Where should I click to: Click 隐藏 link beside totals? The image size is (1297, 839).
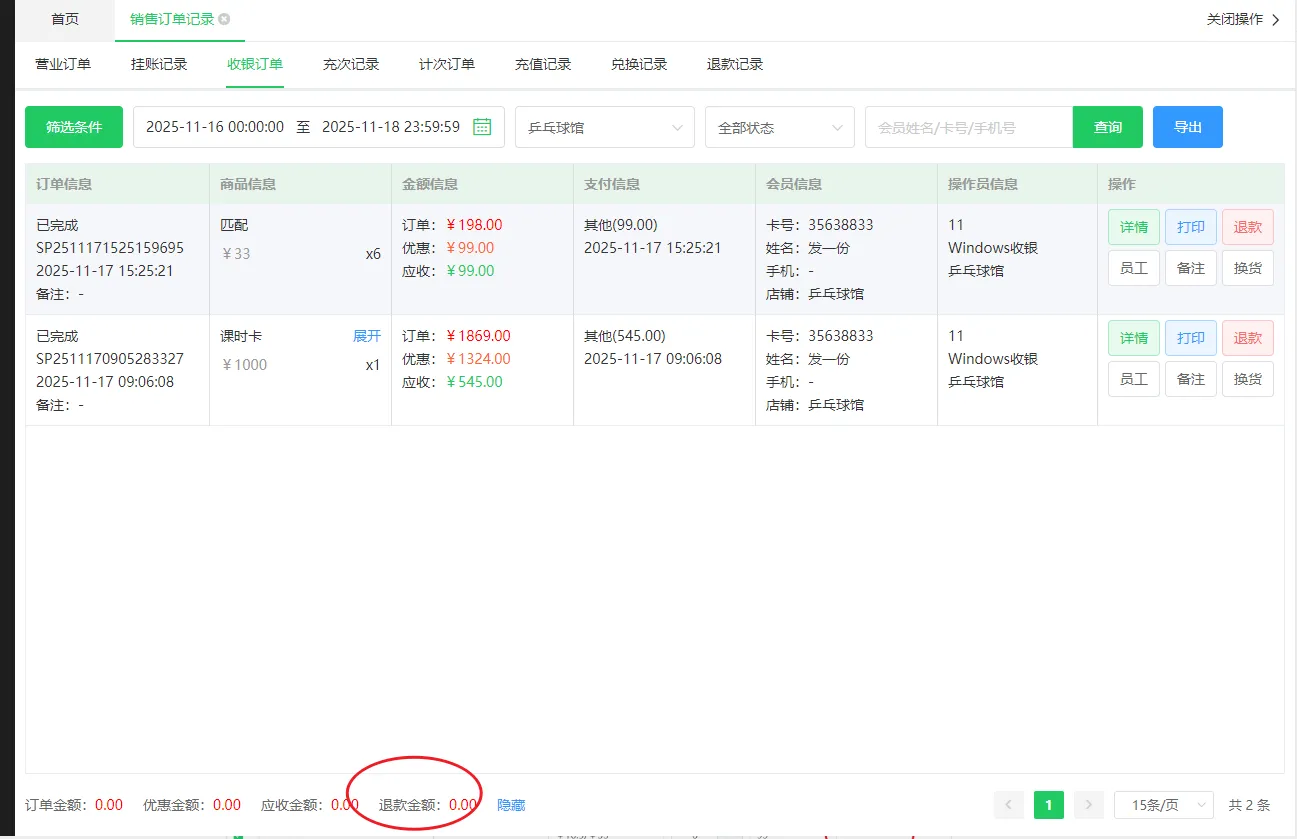(511, 805)
